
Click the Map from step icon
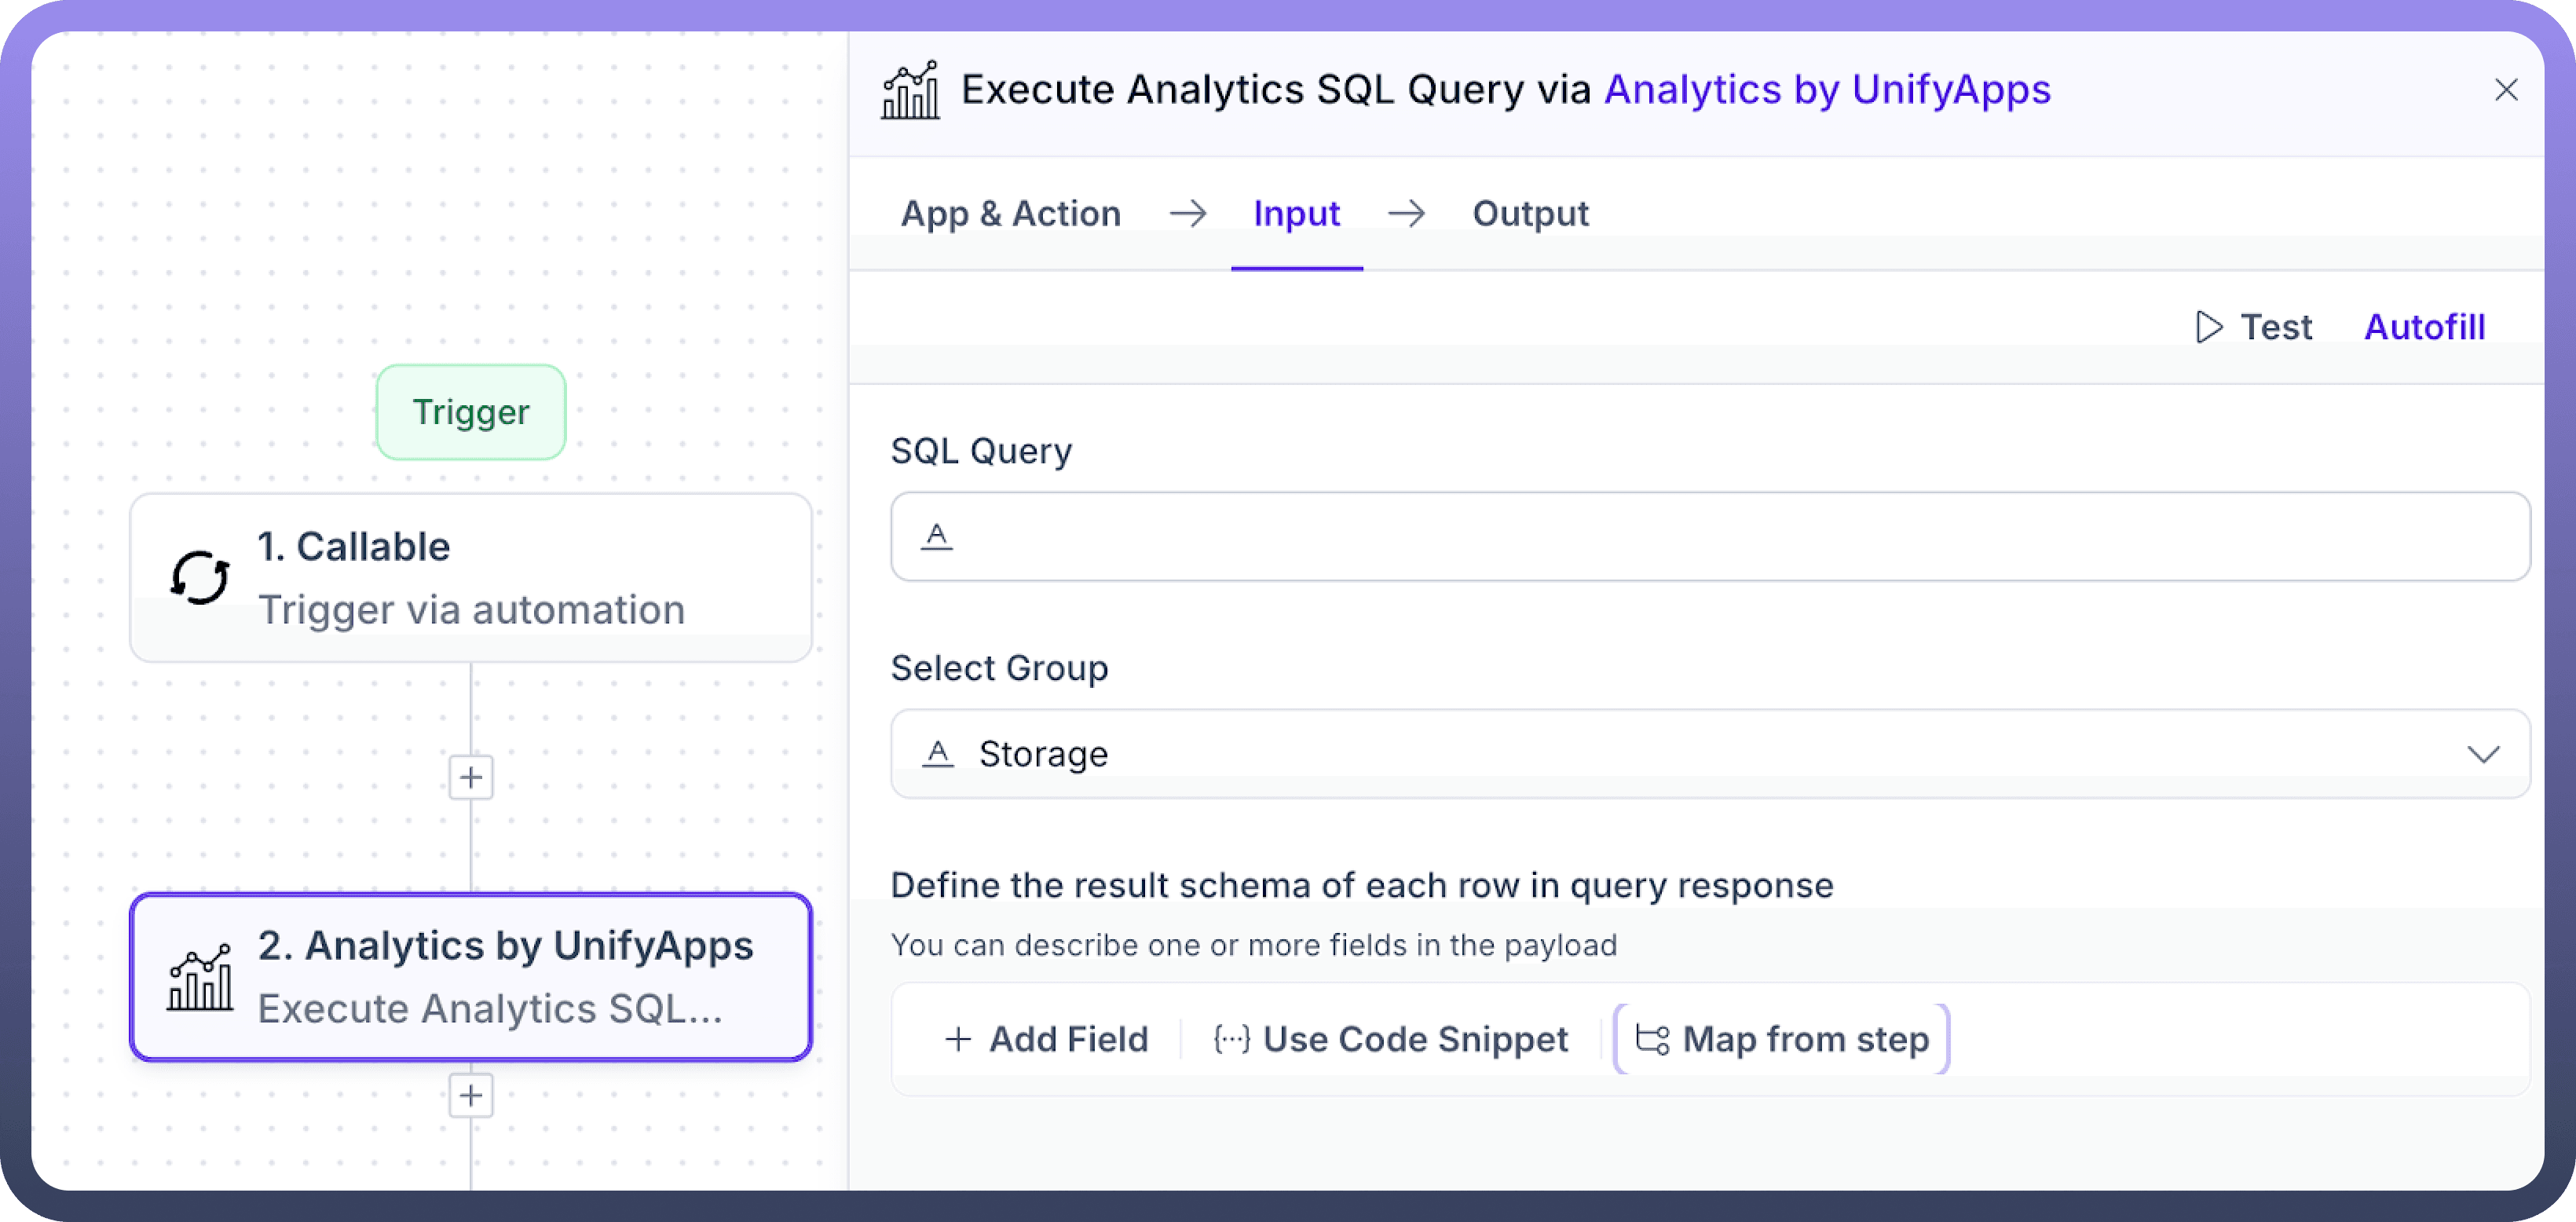coord(1652,1040)
